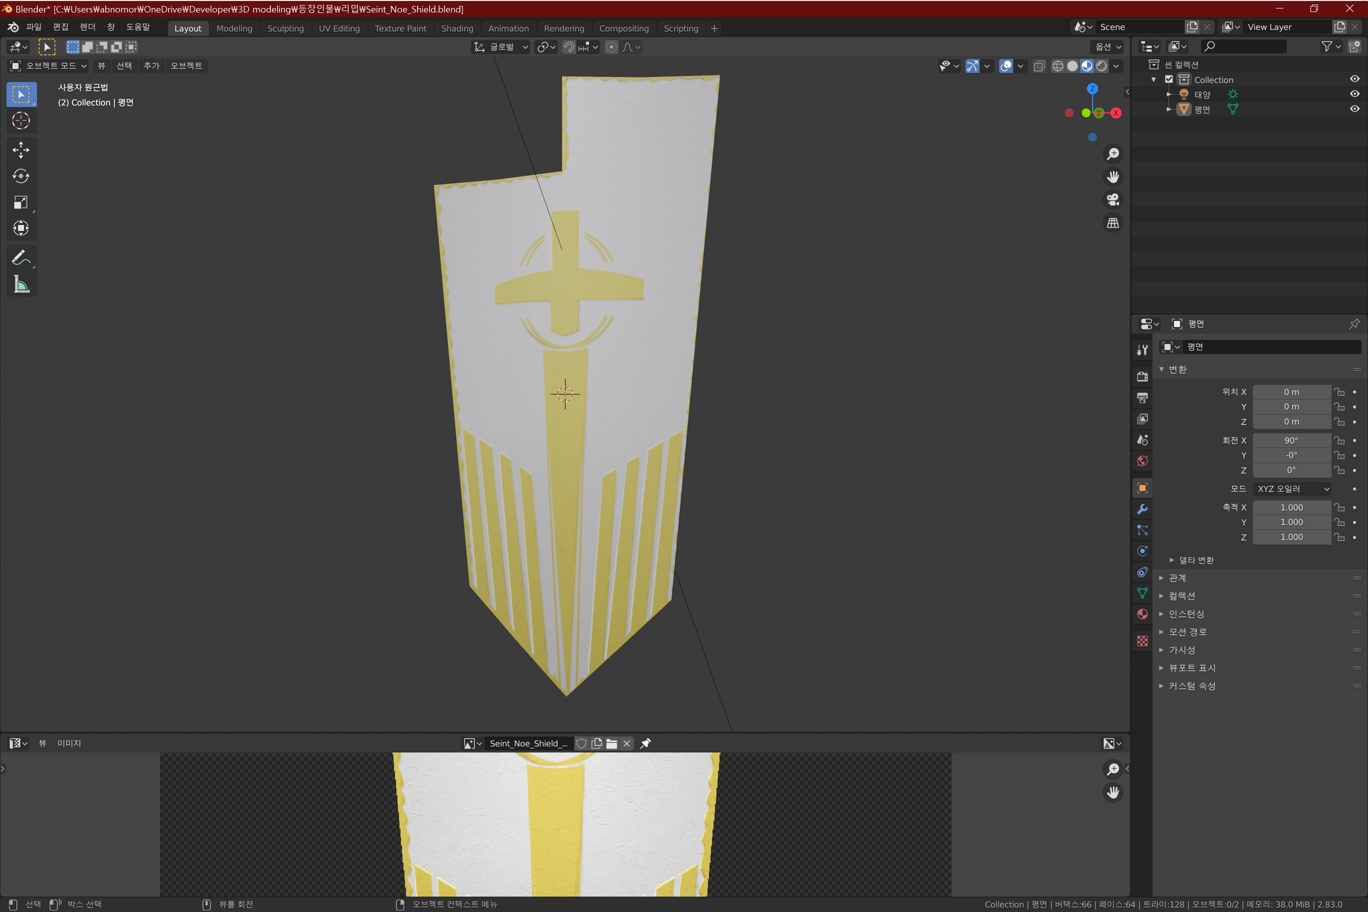Open the Render properties tab
1368x912 pixels.
1142,376
